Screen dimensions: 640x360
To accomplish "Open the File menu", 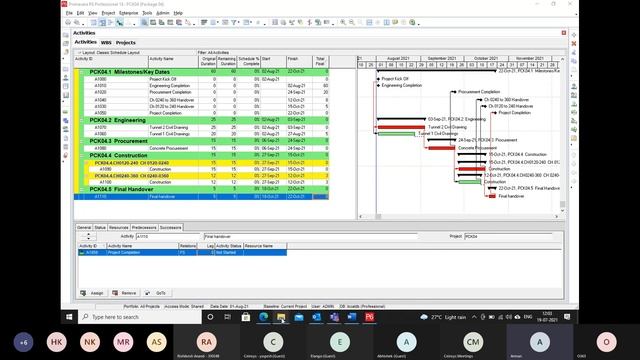I will [69, 13].
